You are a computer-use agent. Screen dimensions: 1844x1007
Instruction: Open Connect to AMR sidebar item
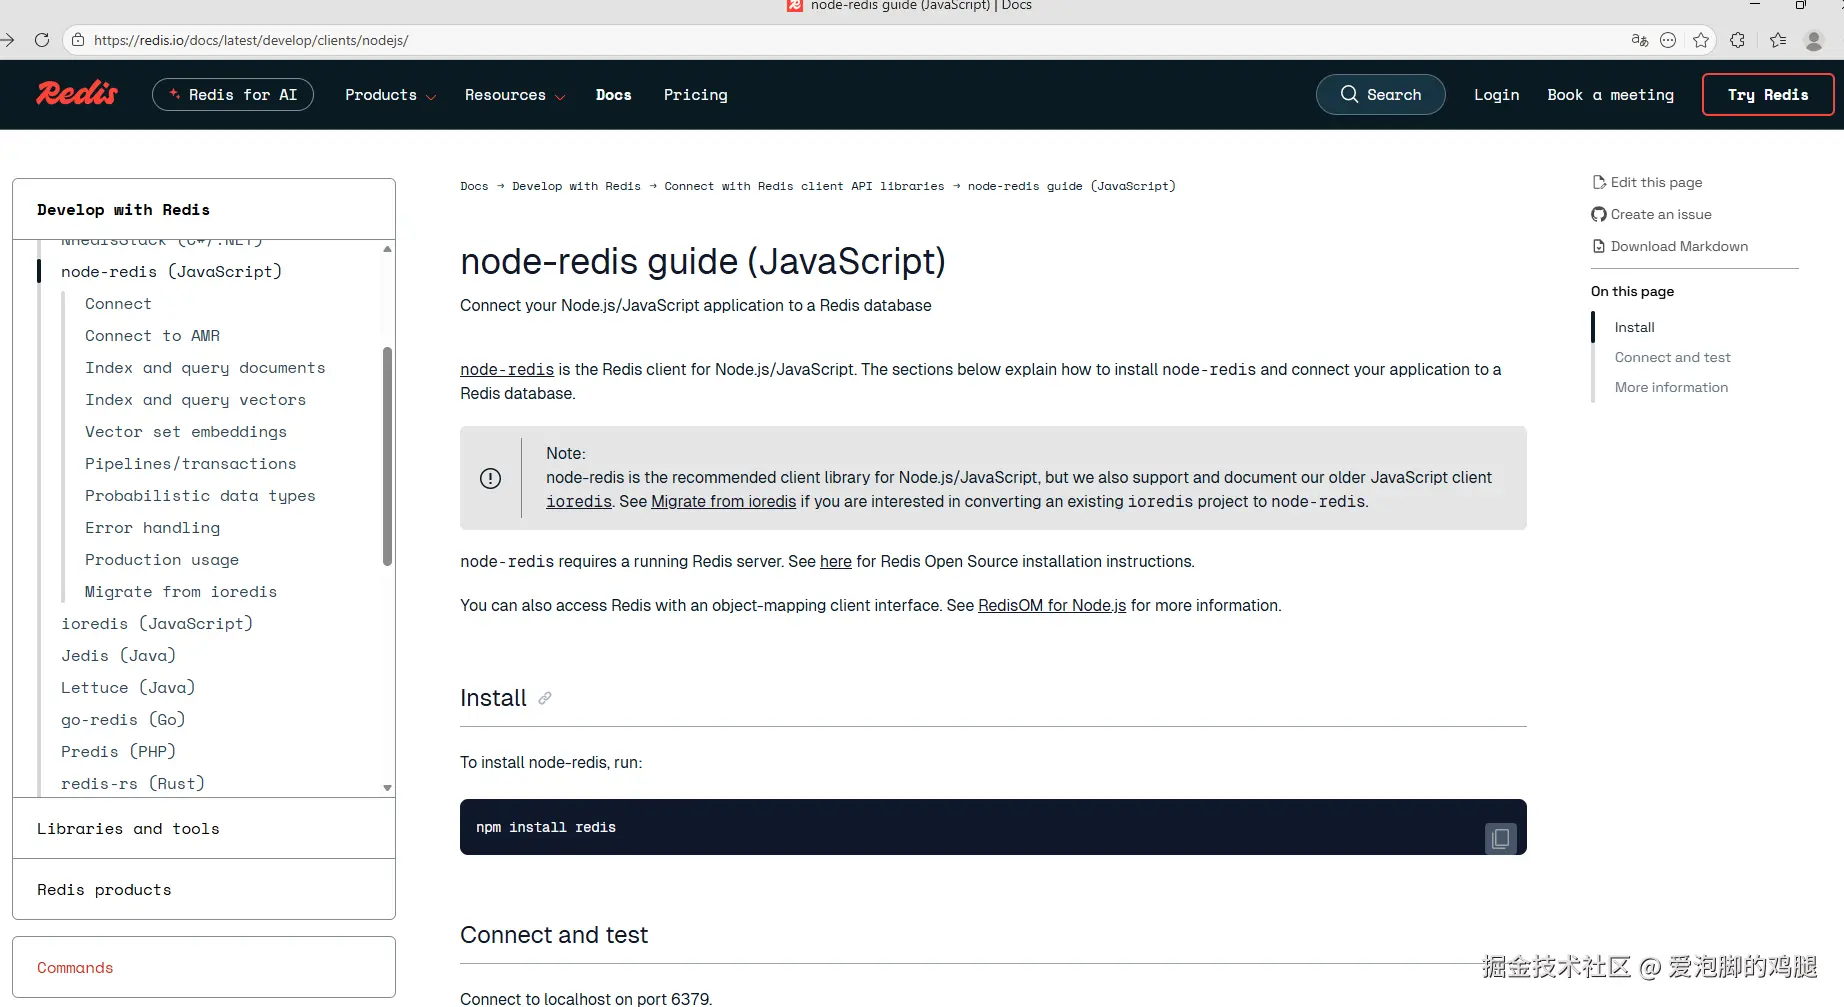pos(152,336)
